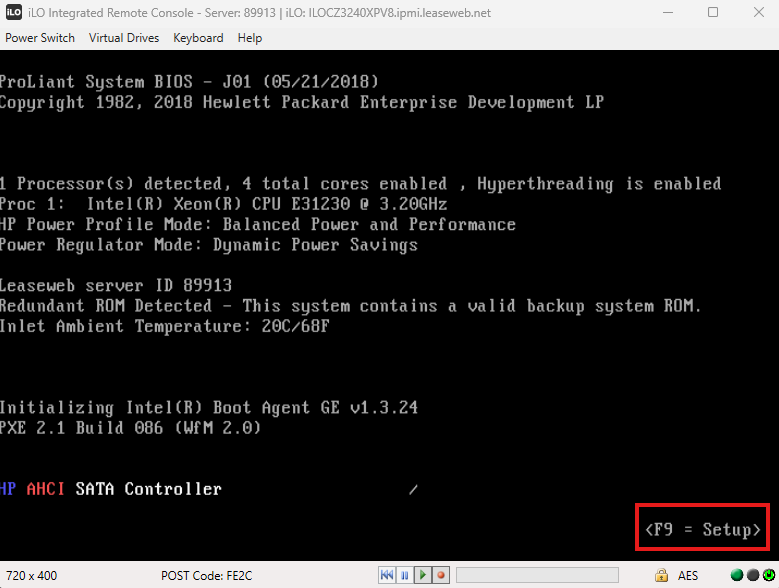Screen dimensions: 779x588
Task: Click the first green status LED
Action: 737,575
